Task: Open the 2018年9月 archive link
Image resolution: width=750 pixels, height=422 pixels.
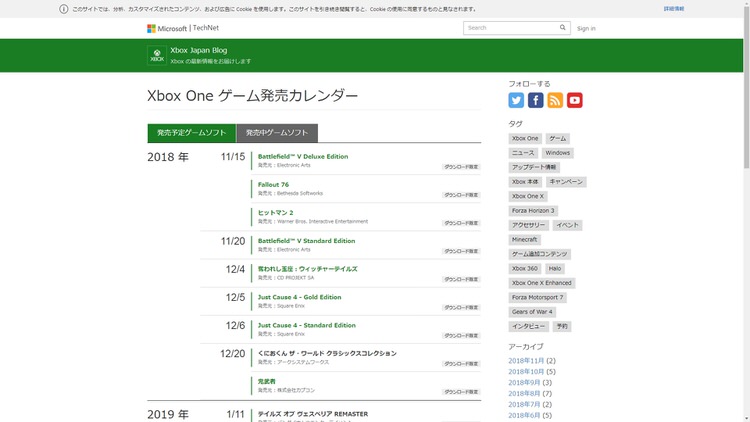Action: click(524, 383)
